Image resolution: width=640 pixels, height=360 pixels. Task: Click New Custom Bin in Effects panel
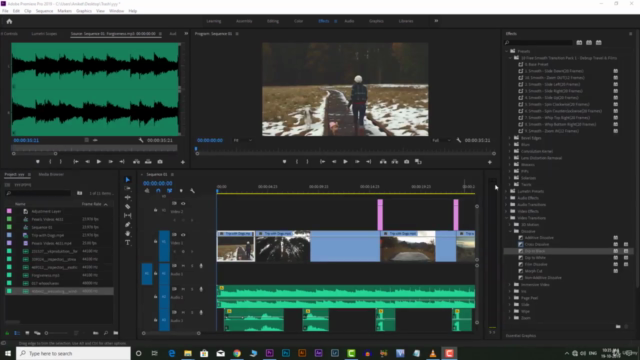[x=618, y=327]
